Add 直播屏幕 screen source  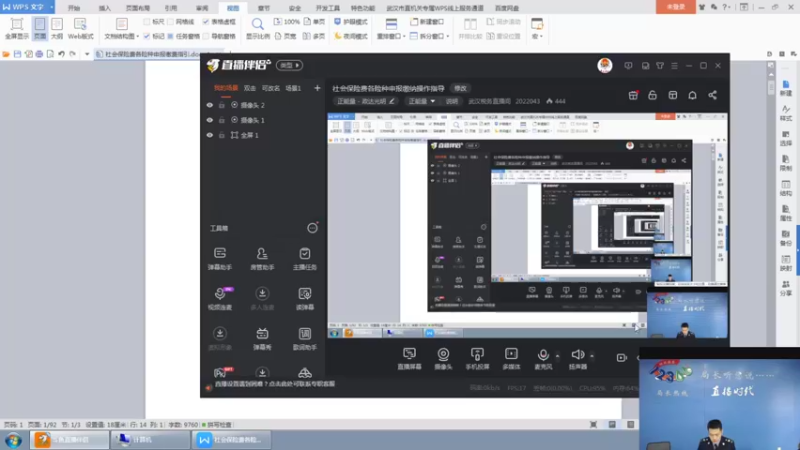point(409,359)
